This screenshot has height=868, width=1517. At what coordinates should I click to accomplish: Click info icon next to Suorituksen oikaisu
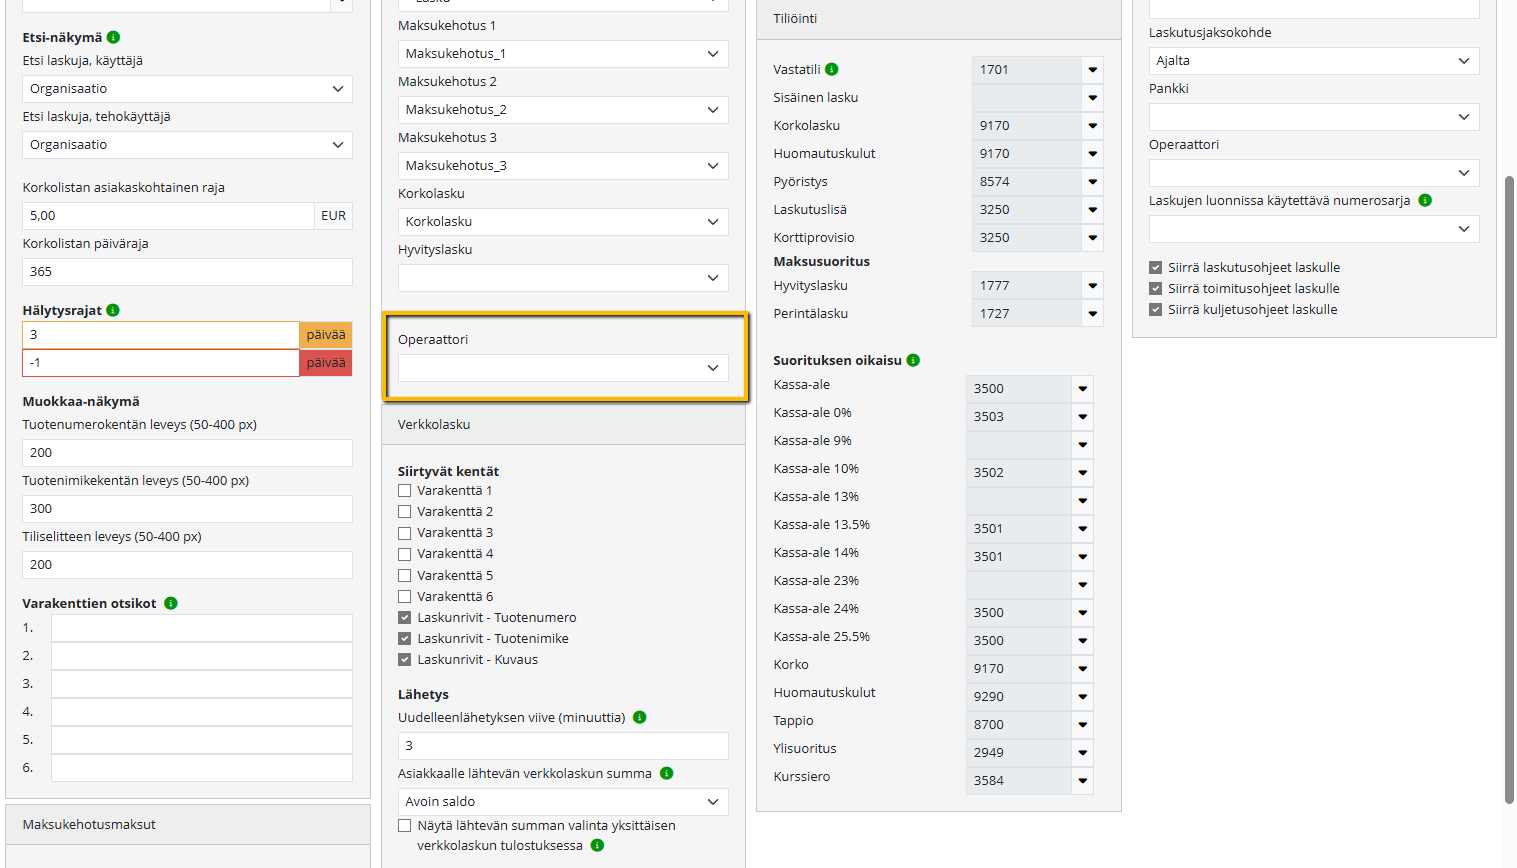pos(913,360)
